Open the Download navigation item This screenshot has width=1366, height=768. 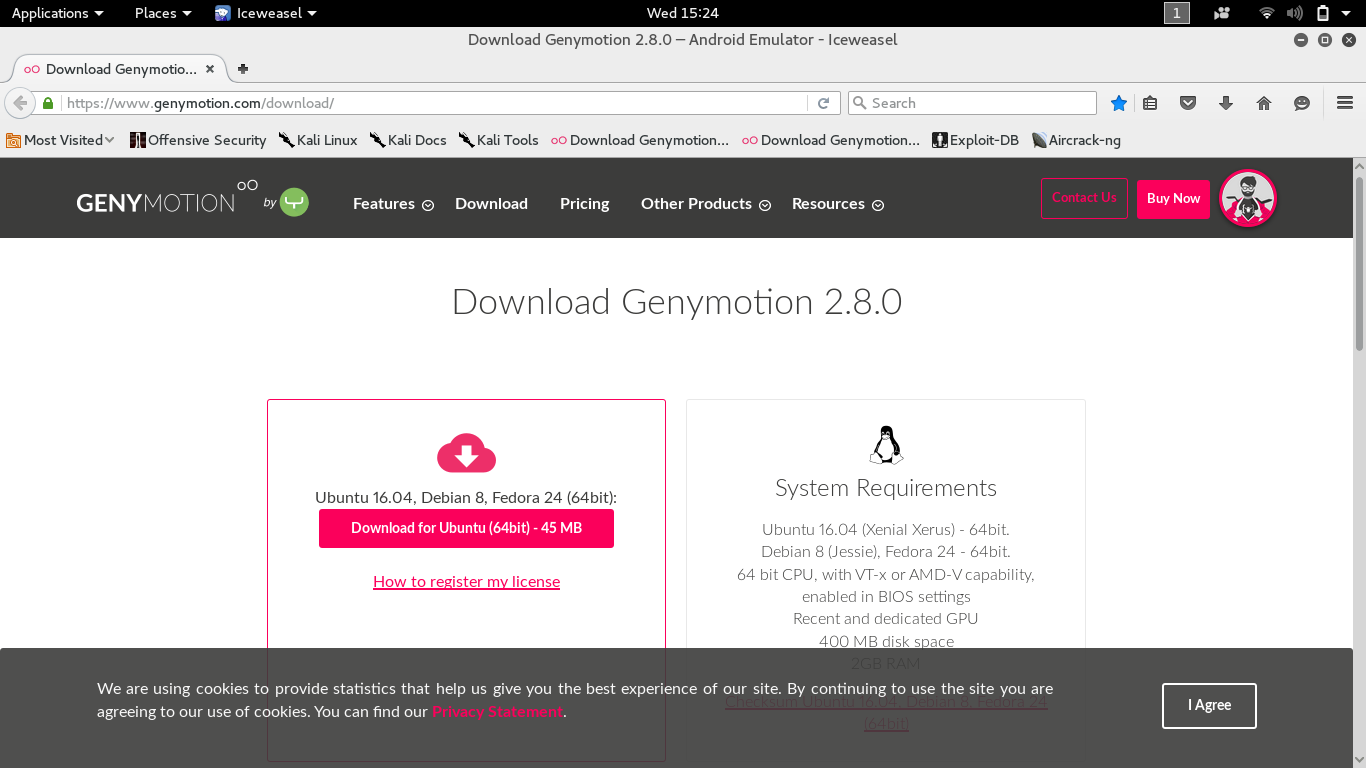[491, 204]
